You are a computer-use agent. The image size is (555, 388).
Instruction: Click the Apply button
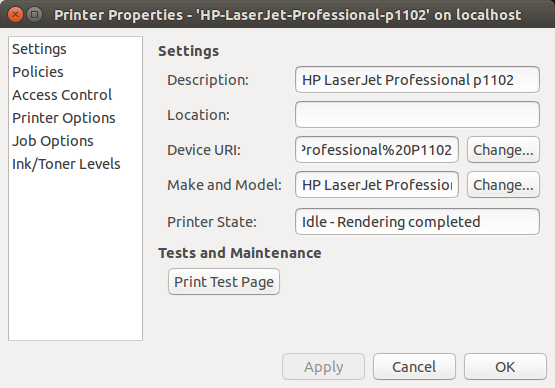point(324,367)
